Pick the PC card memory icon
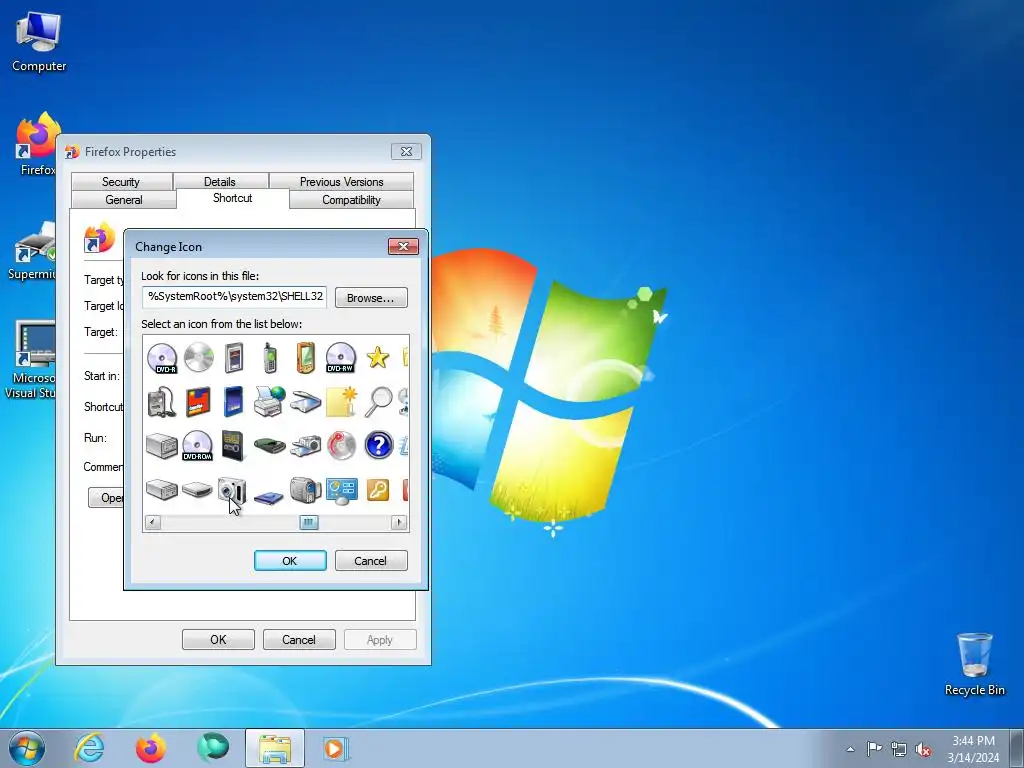 click(x=233, y=358)
